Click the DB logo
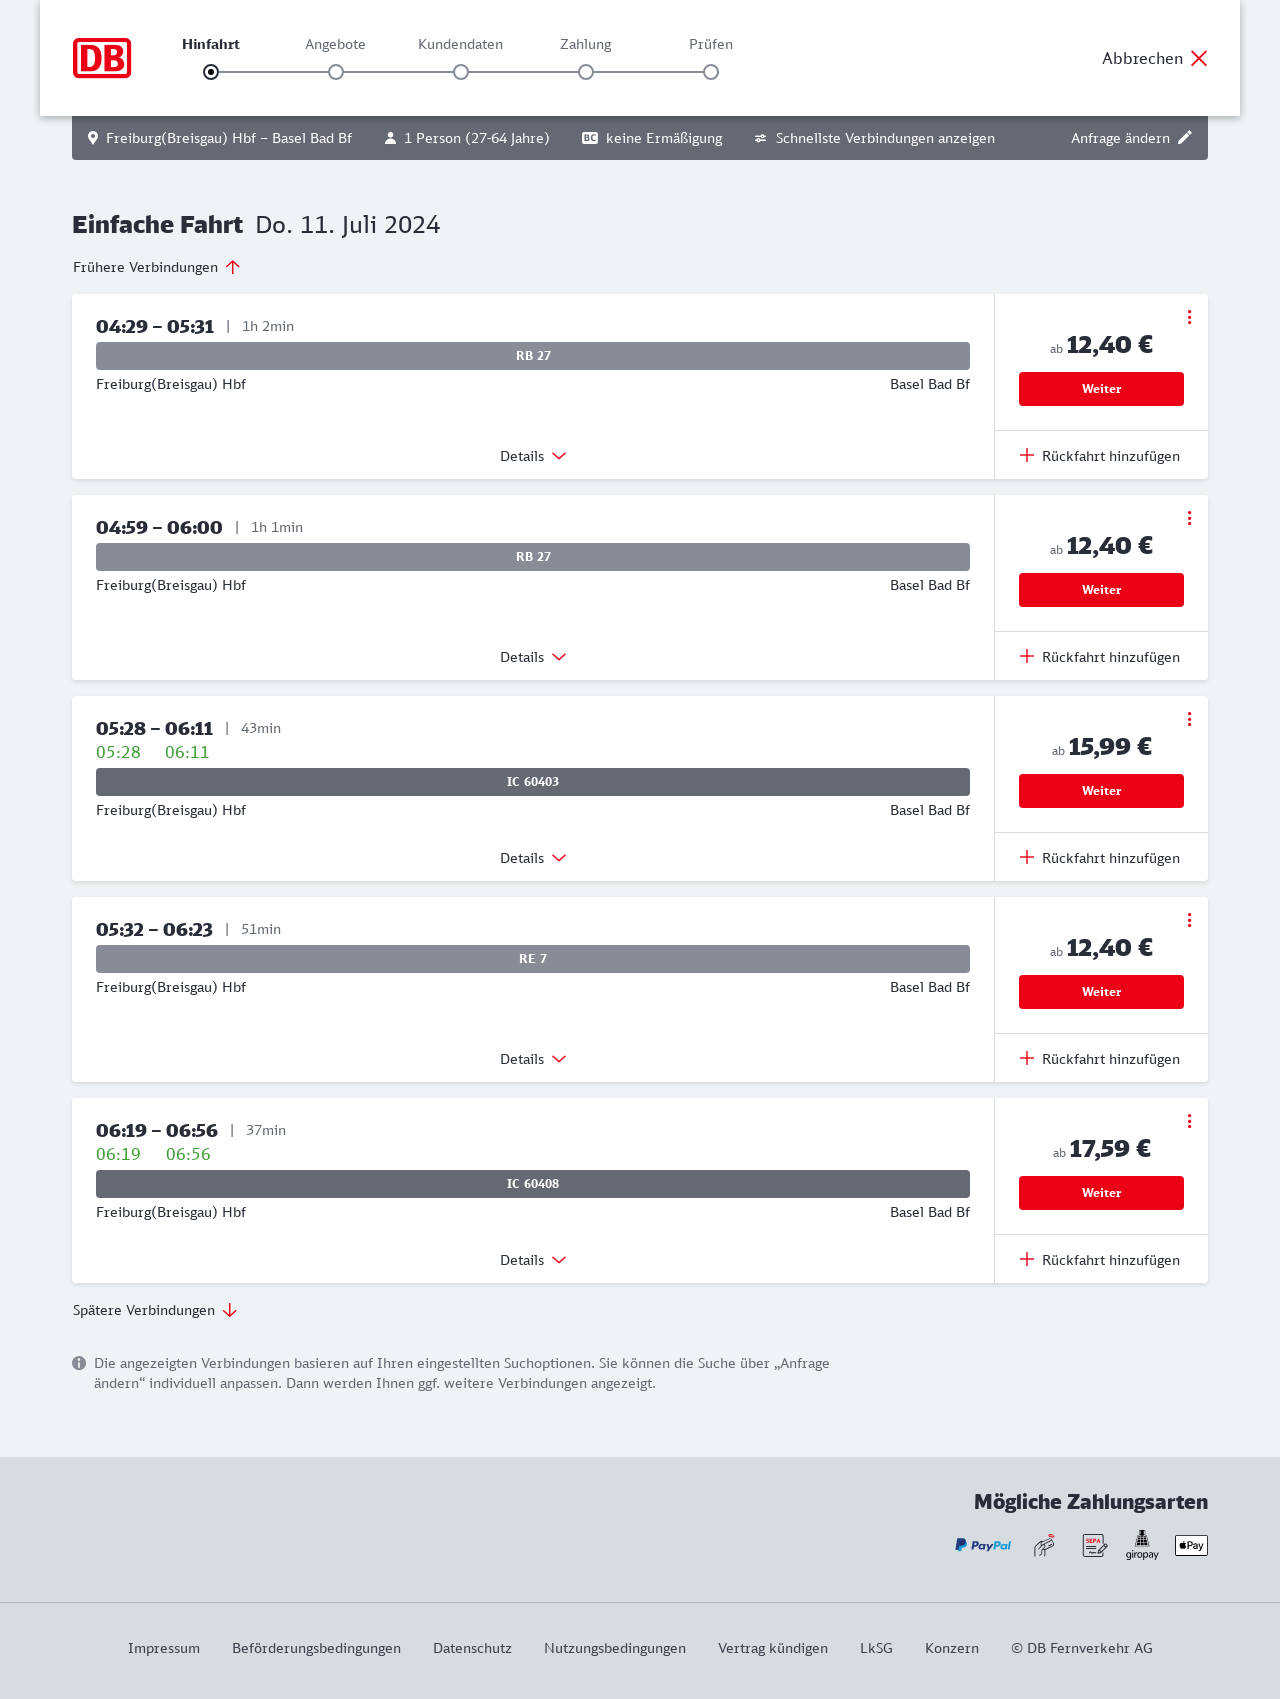Screen dimensions: 1280x1699 (x=102, y=58)
